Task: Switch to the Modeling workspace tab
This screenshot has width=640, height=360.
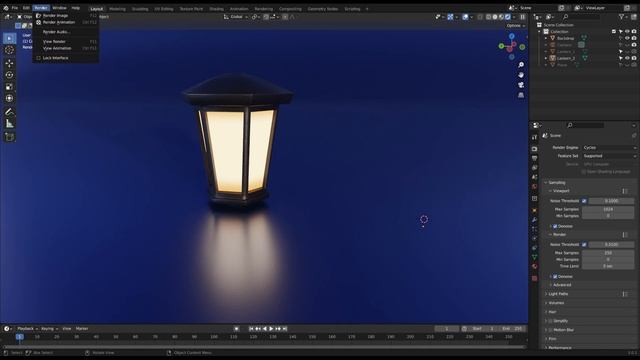Action: tap(117, 9)
